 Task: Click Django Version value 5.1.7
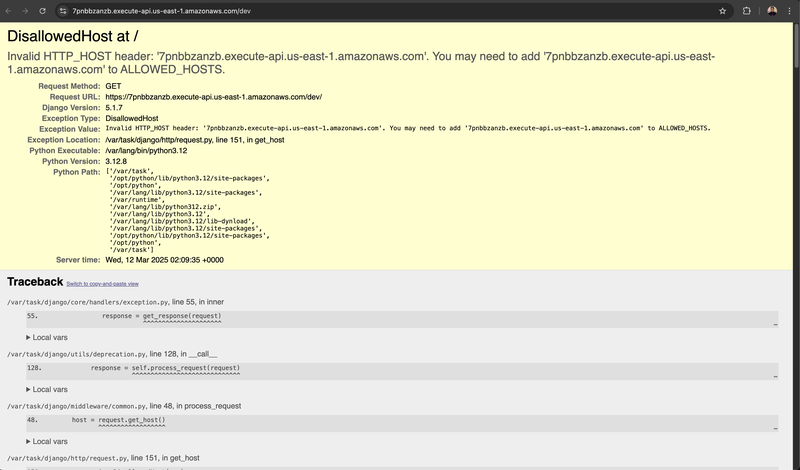(x=114, y=108)
